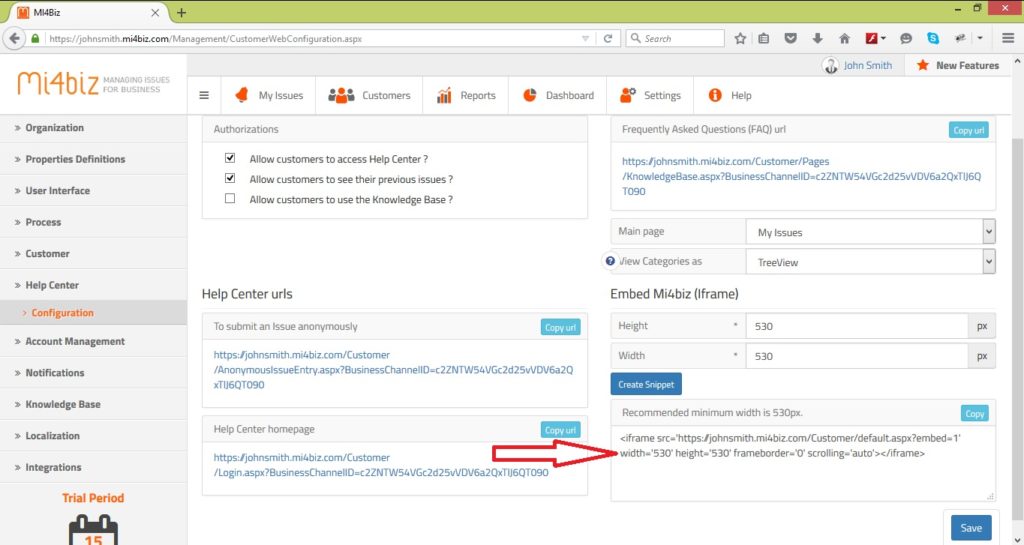Expand the Knowledge Base sidebar section
1024x545 pixels.
[62, 404]
